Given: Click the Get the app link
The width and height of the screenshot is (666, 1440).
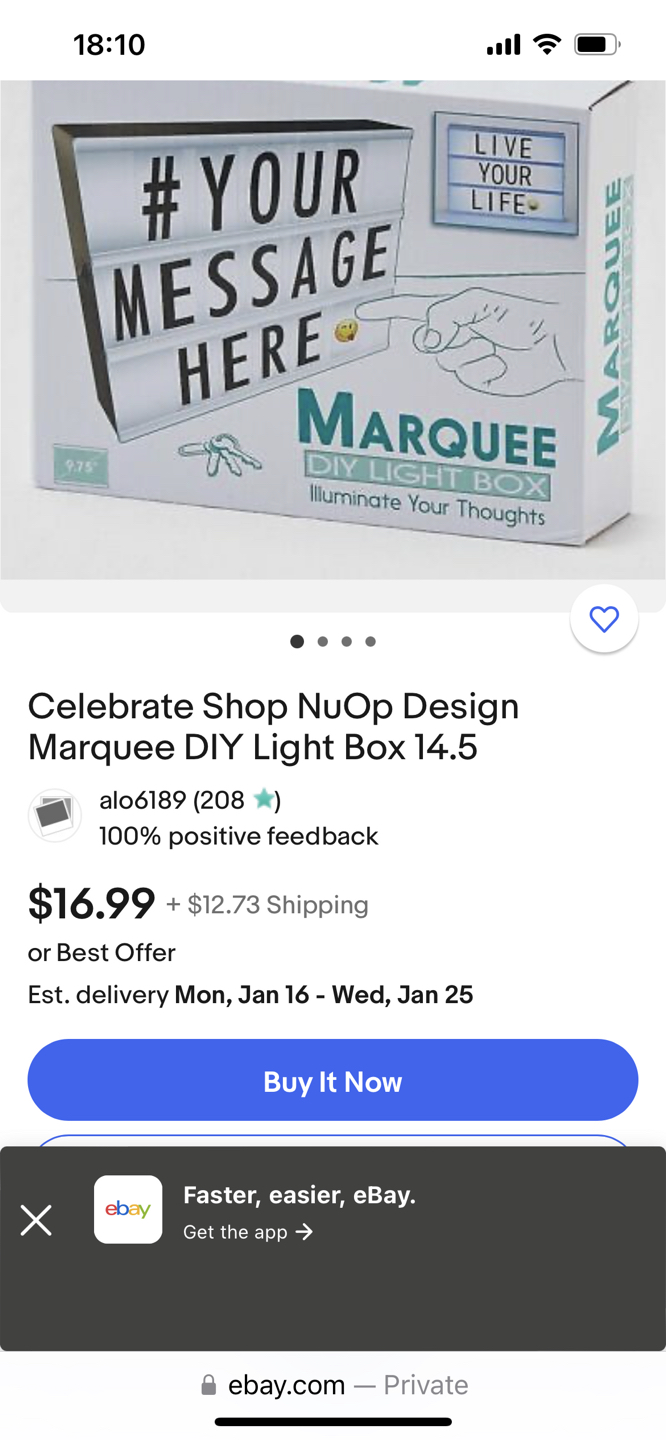Looking at the screenshot, I should [x=235, y=1232].
